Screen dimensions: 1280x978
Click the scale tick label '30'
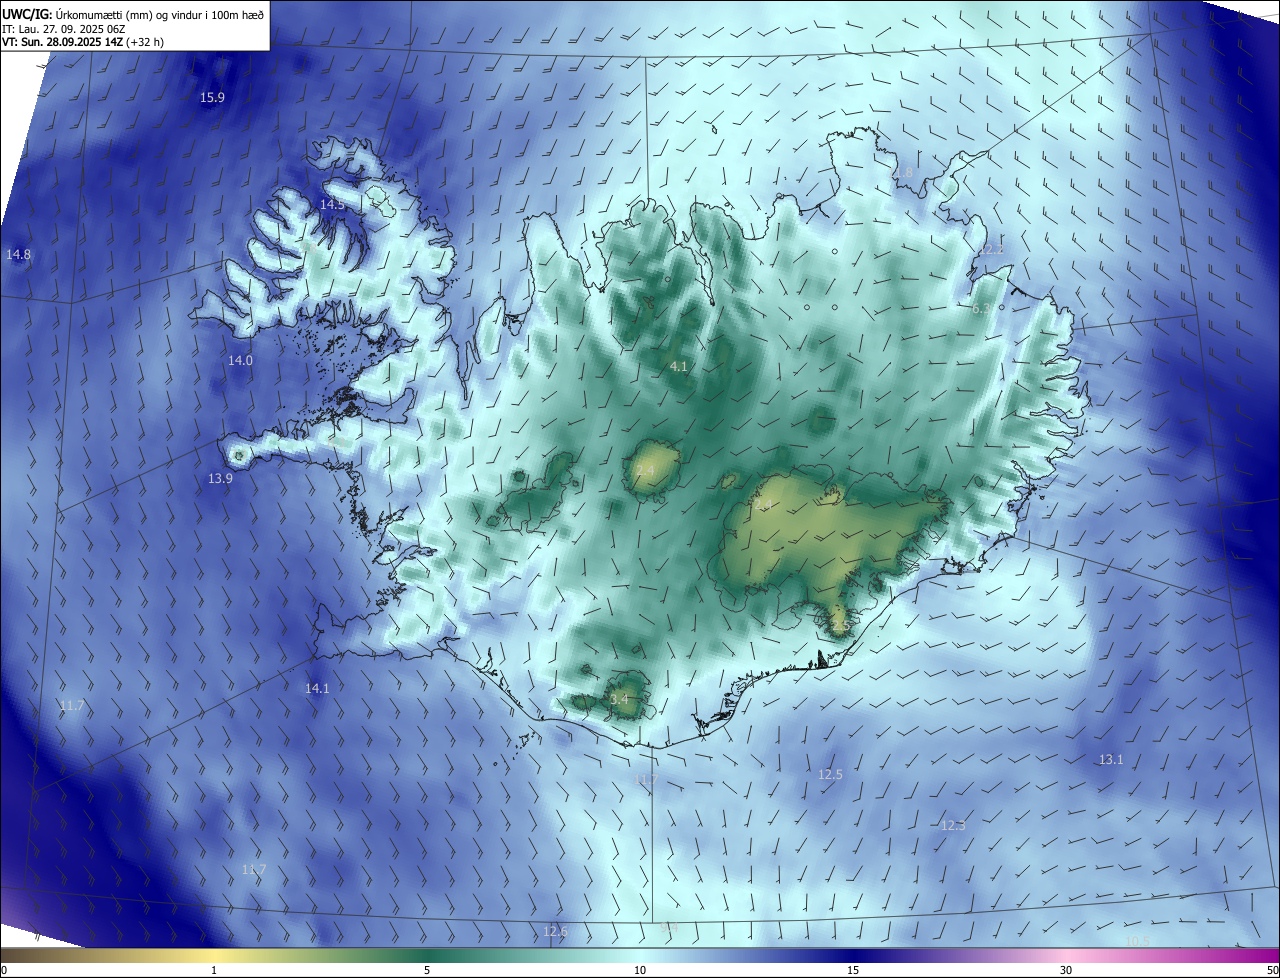point(1066,971)
